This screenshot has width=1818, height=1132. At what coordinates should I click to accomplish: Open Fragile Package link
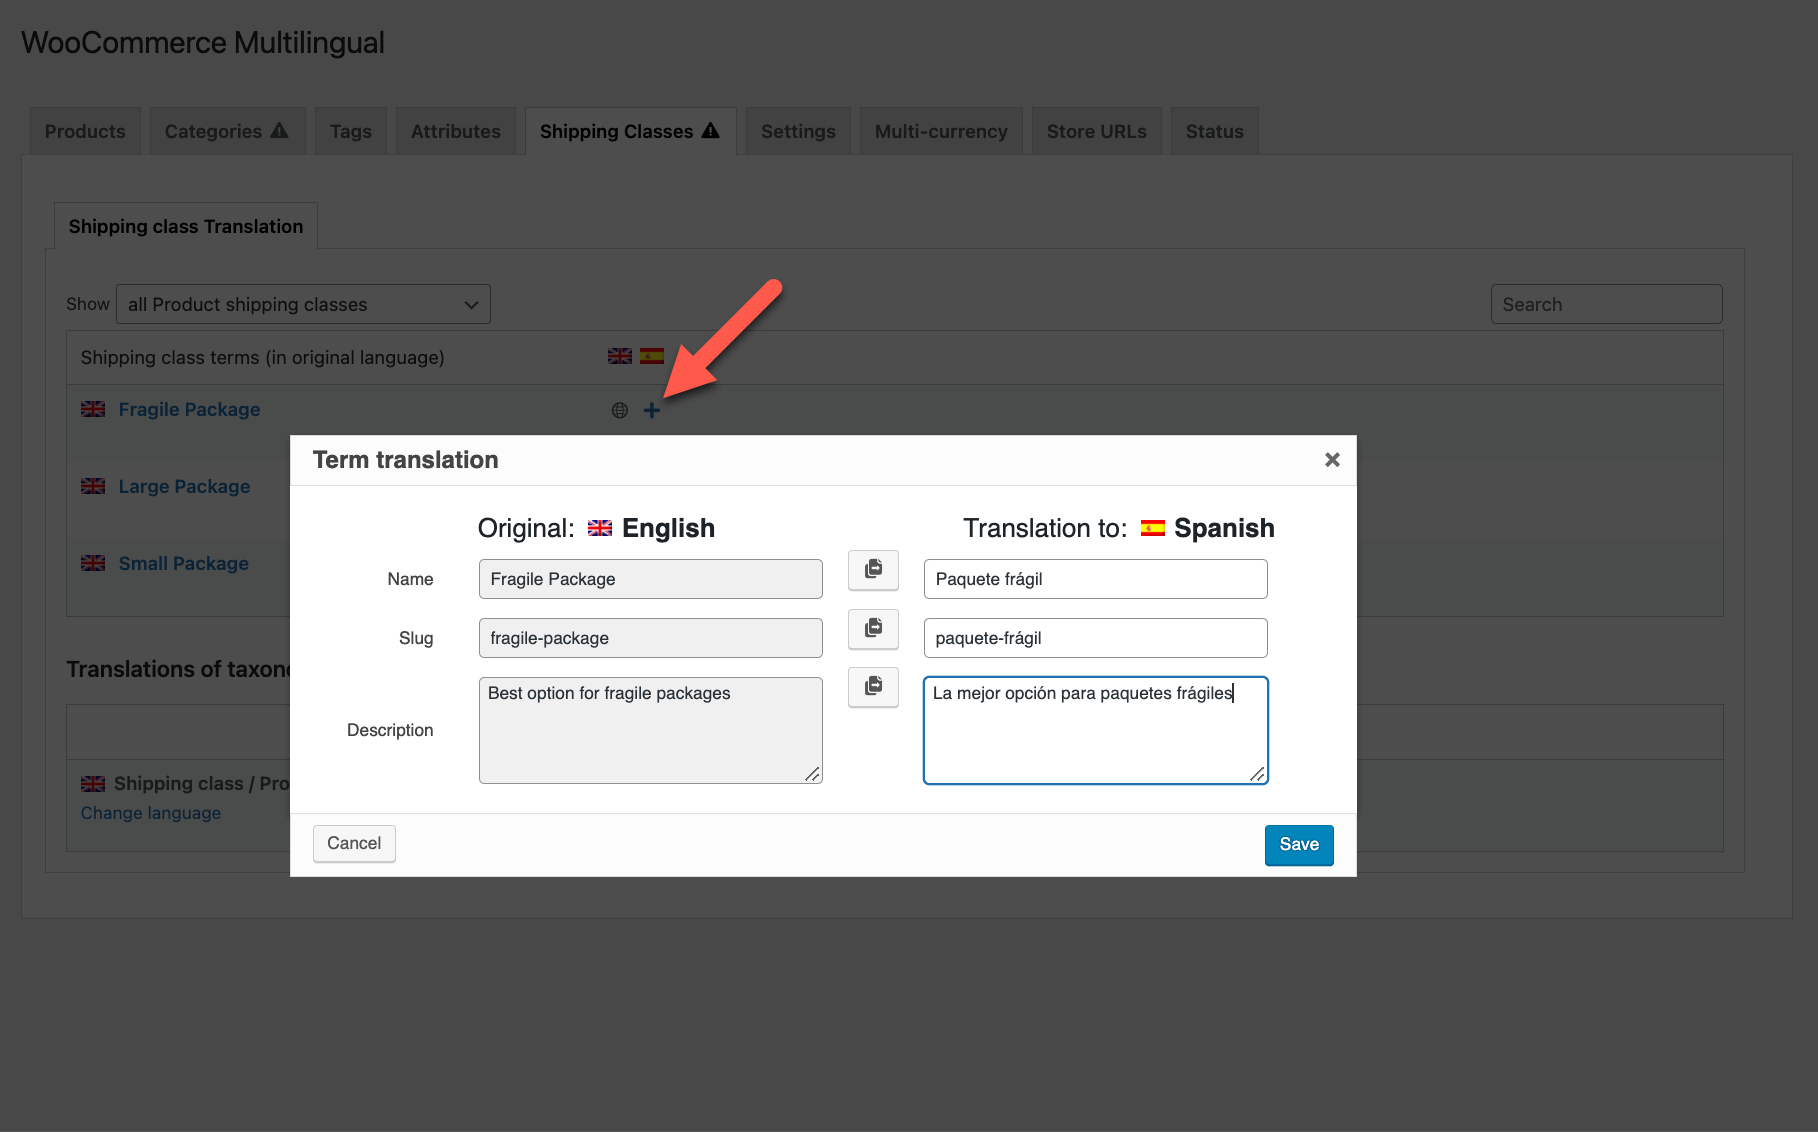click(189, 409)
